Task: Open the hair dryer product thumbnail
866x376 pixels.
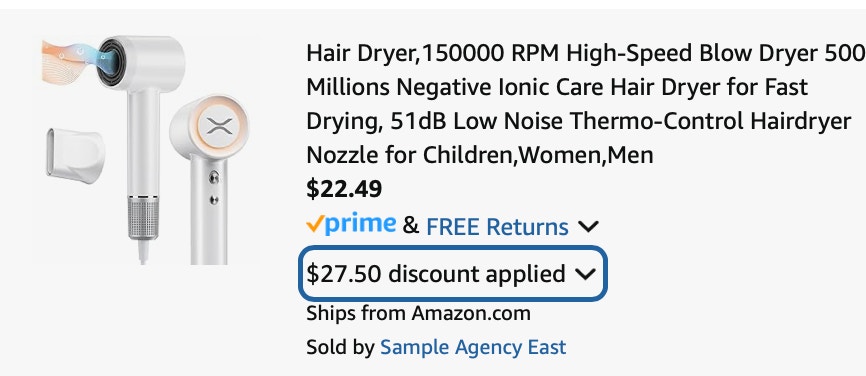Action: [x=146, y=150]
